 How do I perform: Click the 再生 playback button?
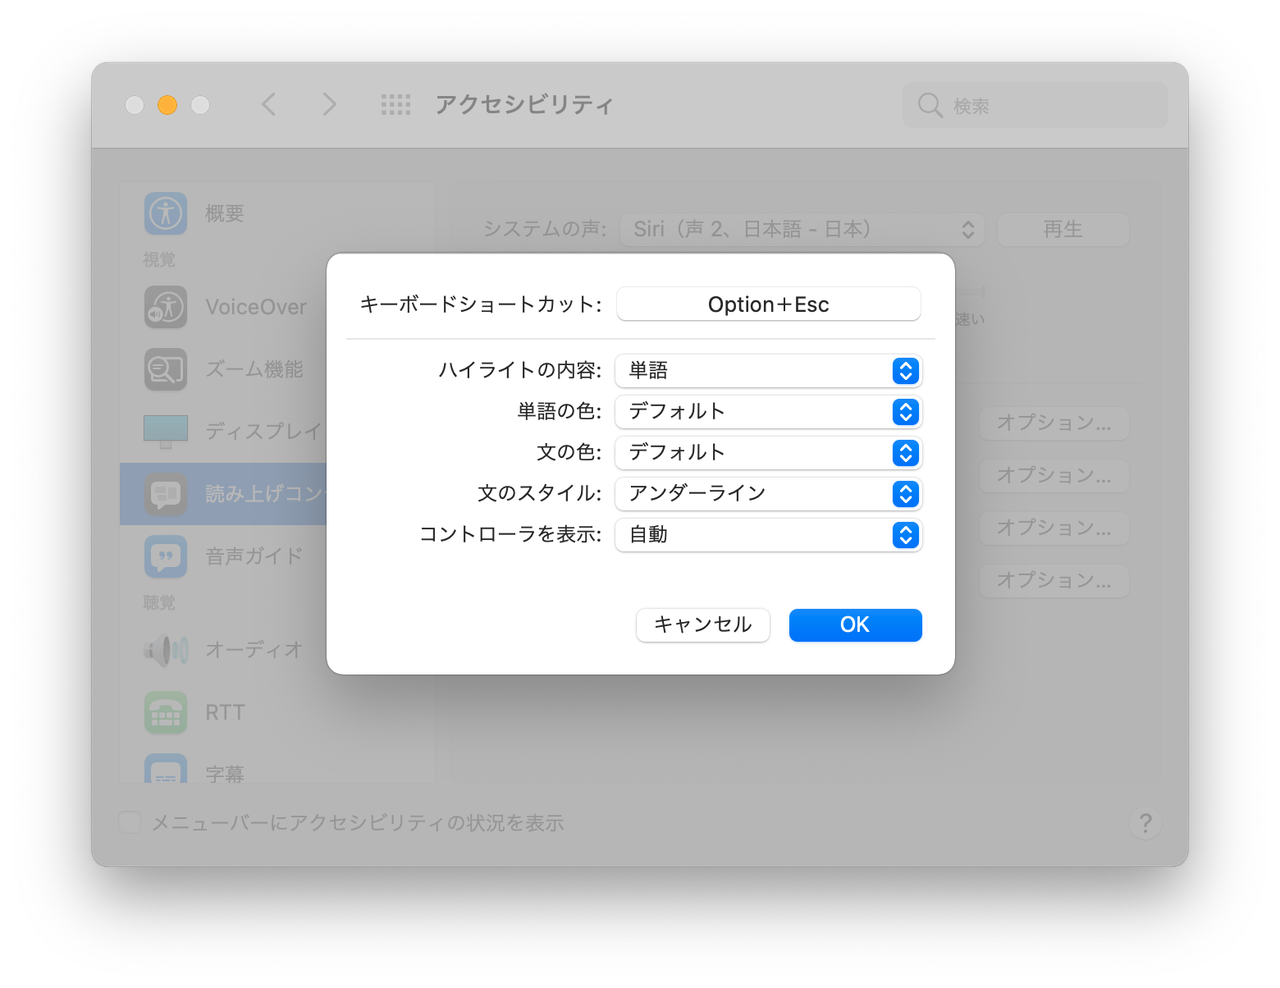coord(1063,229)
